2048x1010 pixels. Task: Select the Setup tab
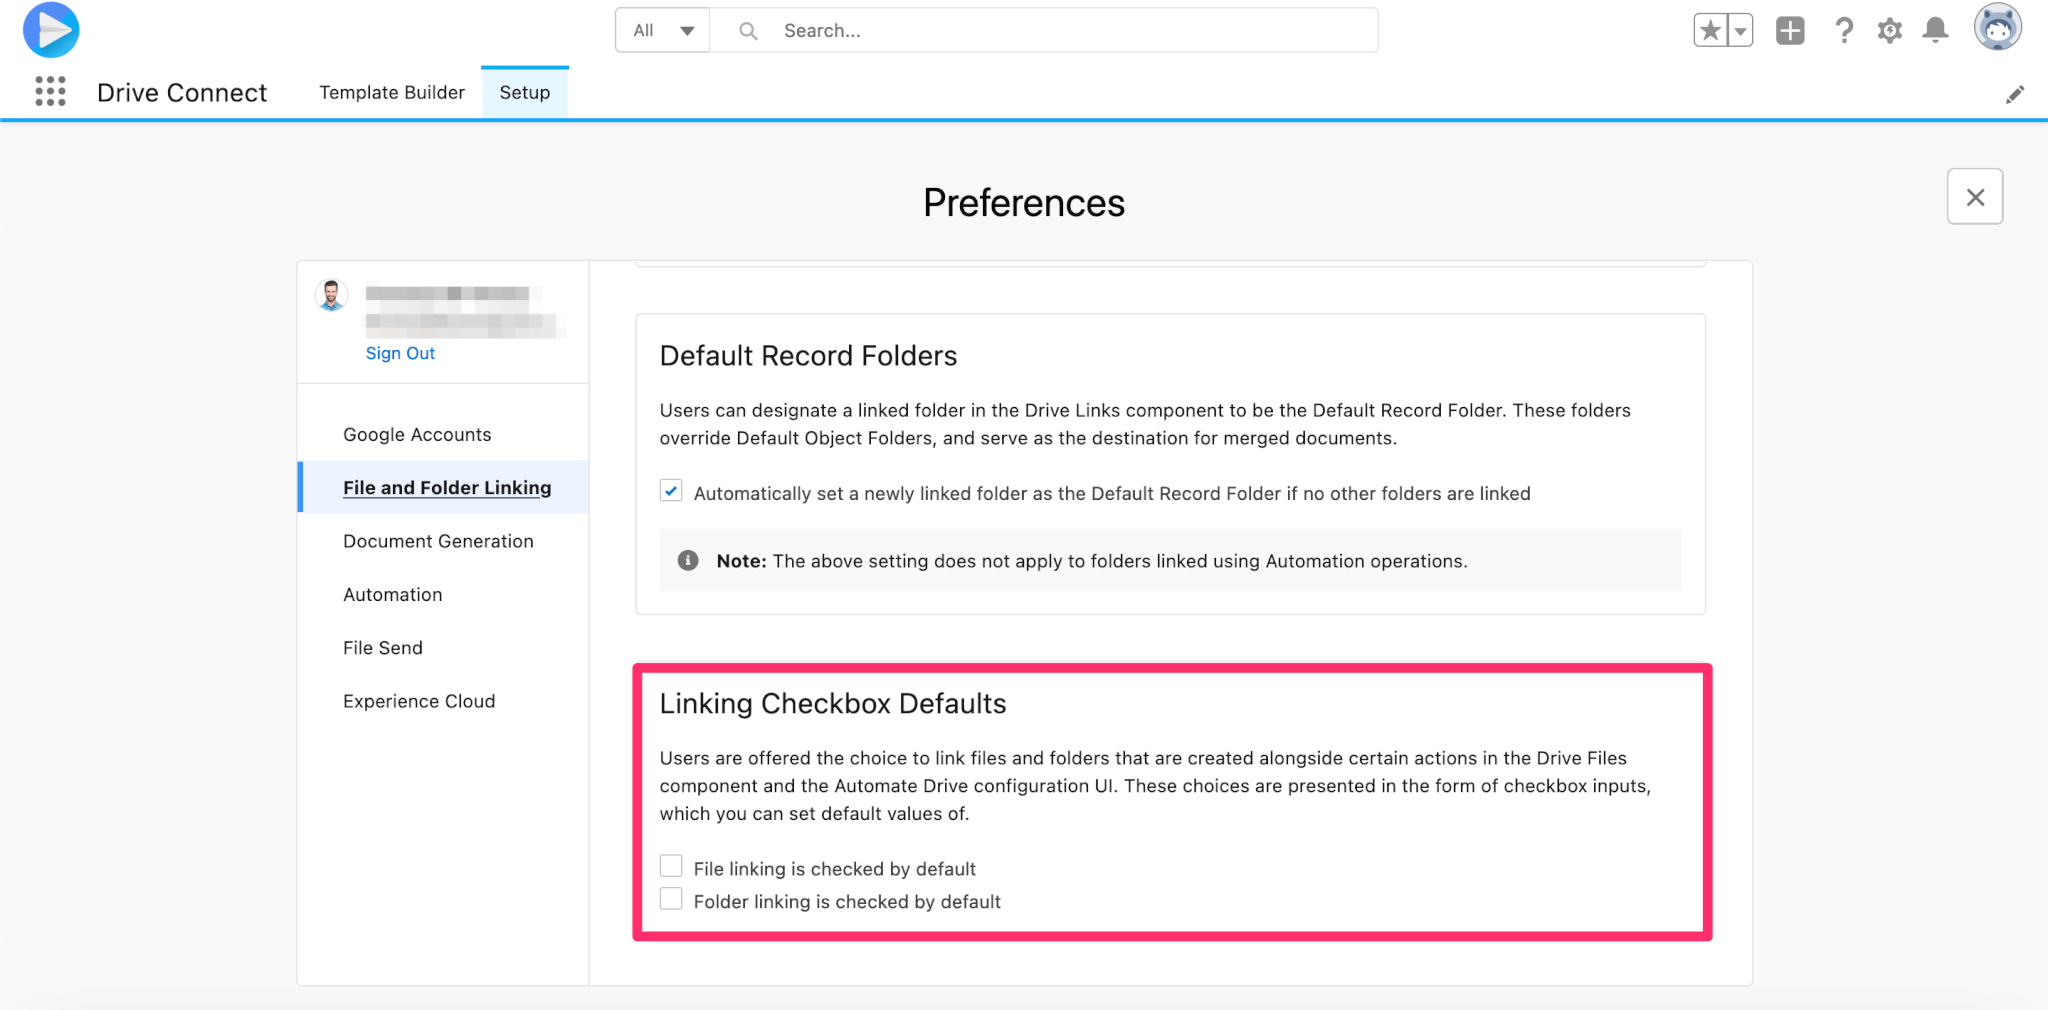(525, 92)
